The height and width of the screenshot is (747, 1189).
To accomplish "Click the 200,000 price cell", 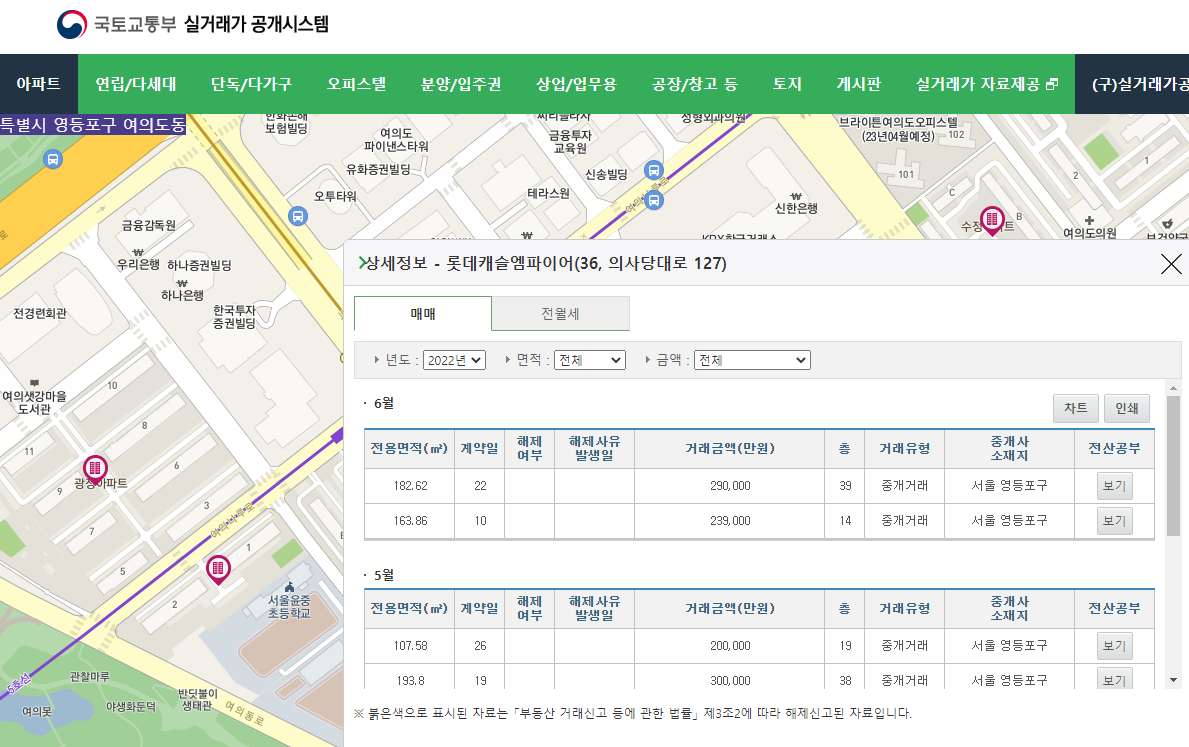I will coord(729,645).
